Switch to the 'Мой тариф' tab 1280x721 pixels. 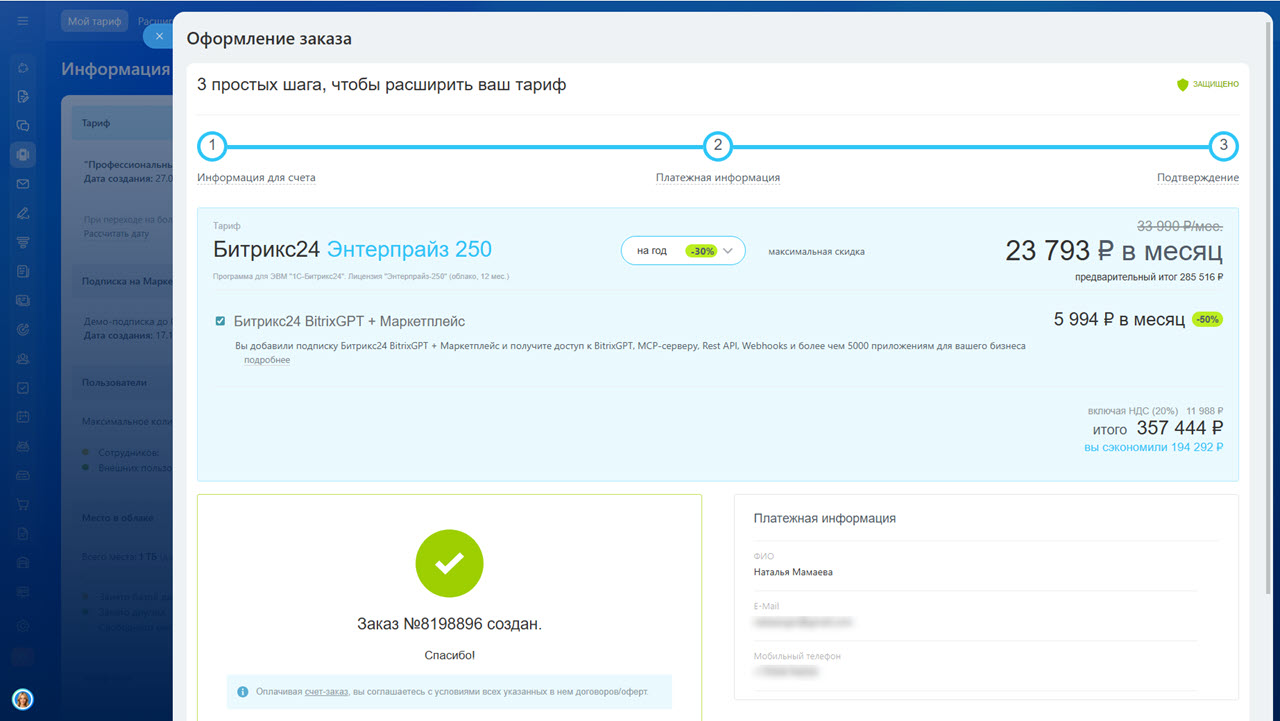94,21
